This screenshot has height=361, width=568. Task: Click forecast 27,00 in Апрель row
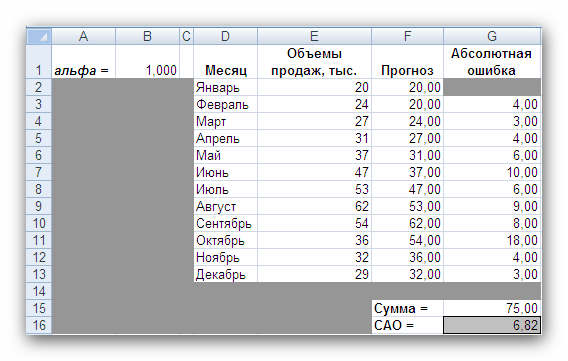click(x=408, y=138)
